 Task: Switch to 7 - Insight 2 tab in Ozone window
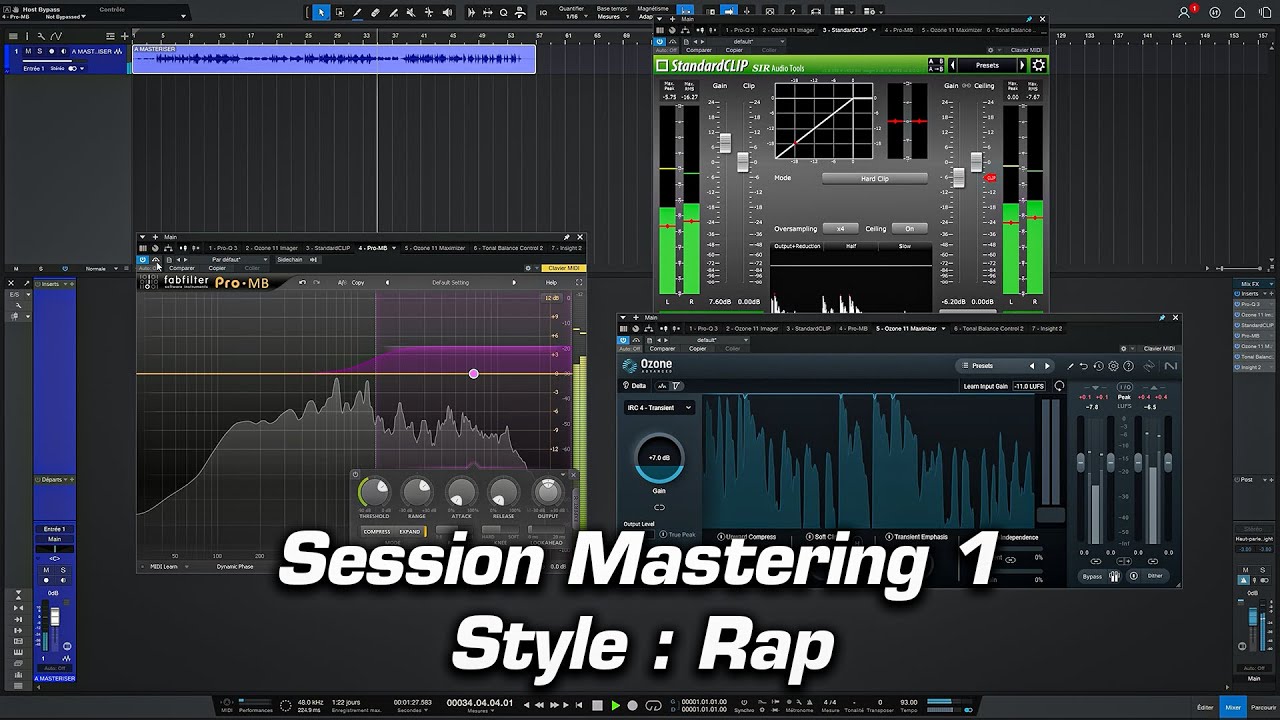[x=1045, y=329]
